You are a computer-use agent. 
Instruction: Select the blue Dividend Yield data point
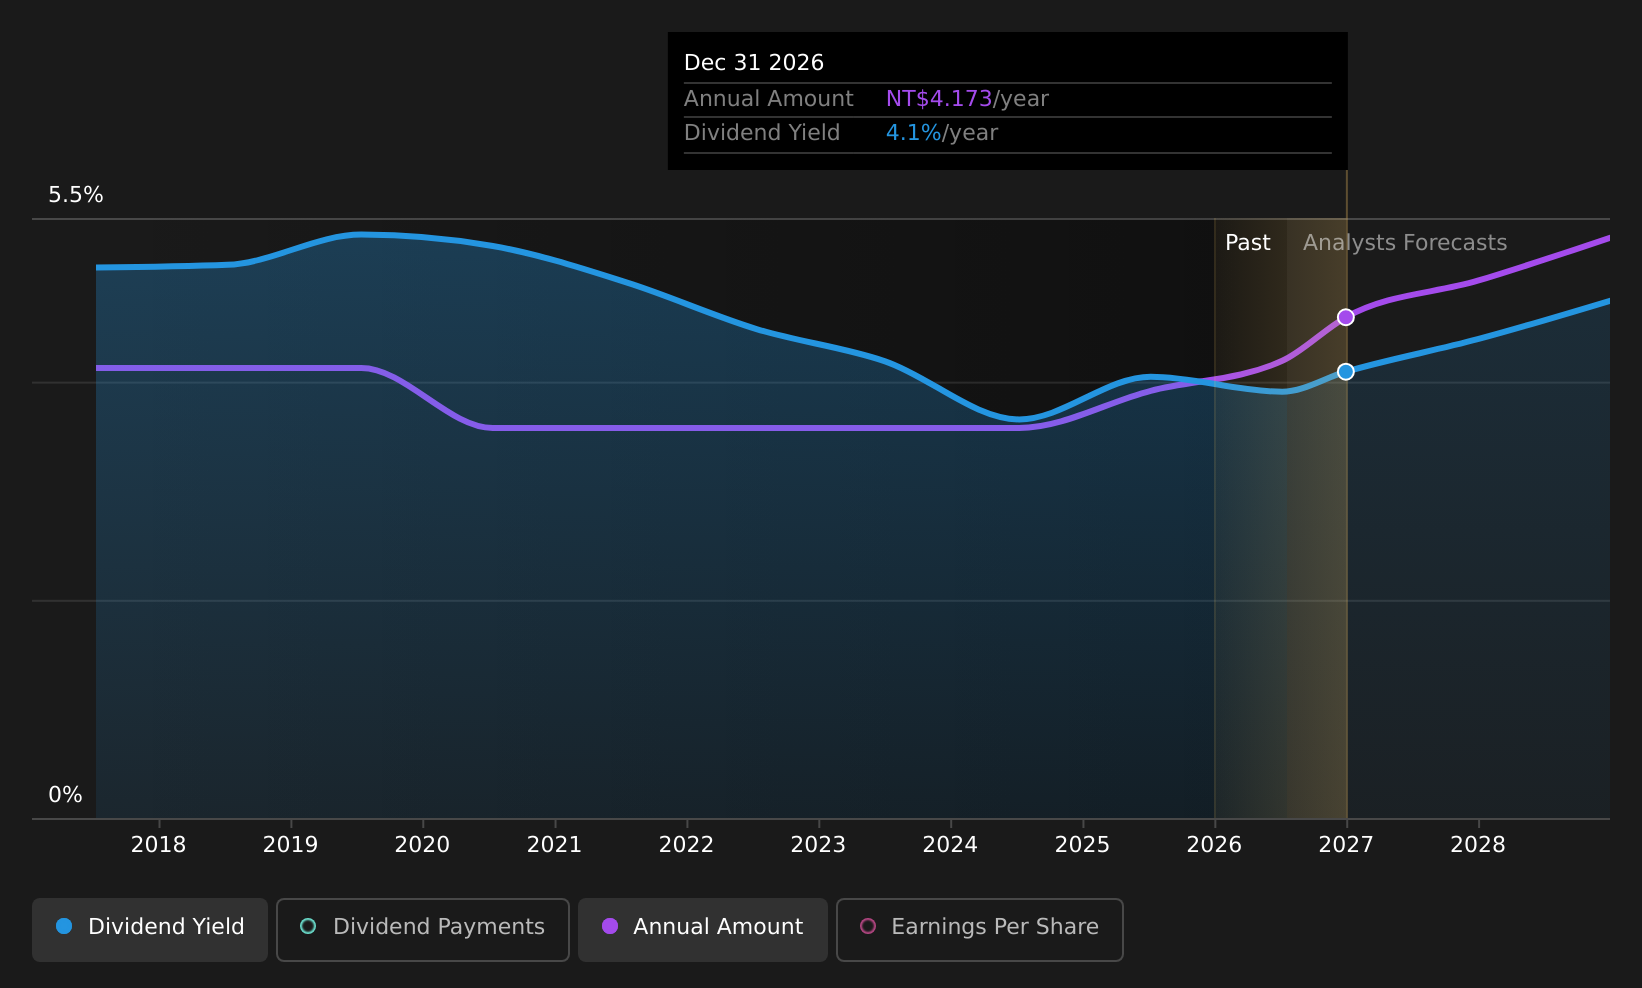1346,371
